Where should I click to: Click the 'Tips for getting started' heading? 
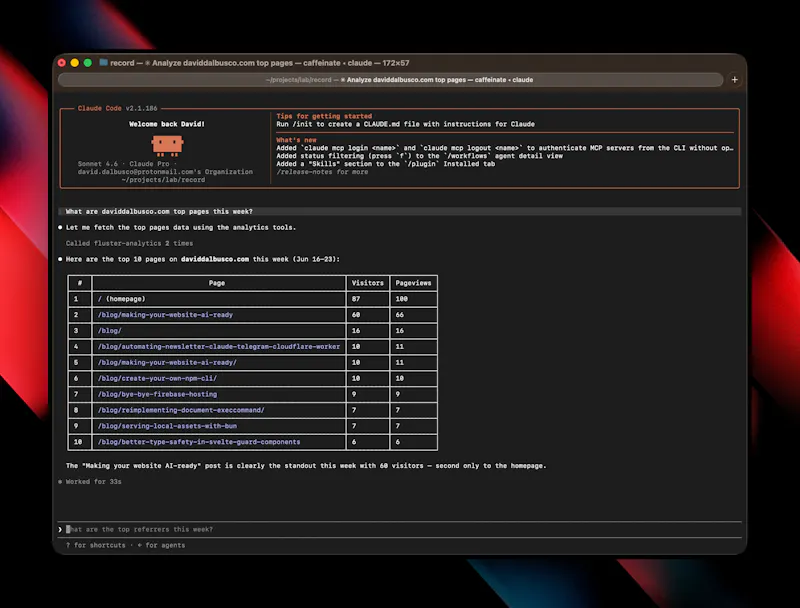(x=324, y=116)
